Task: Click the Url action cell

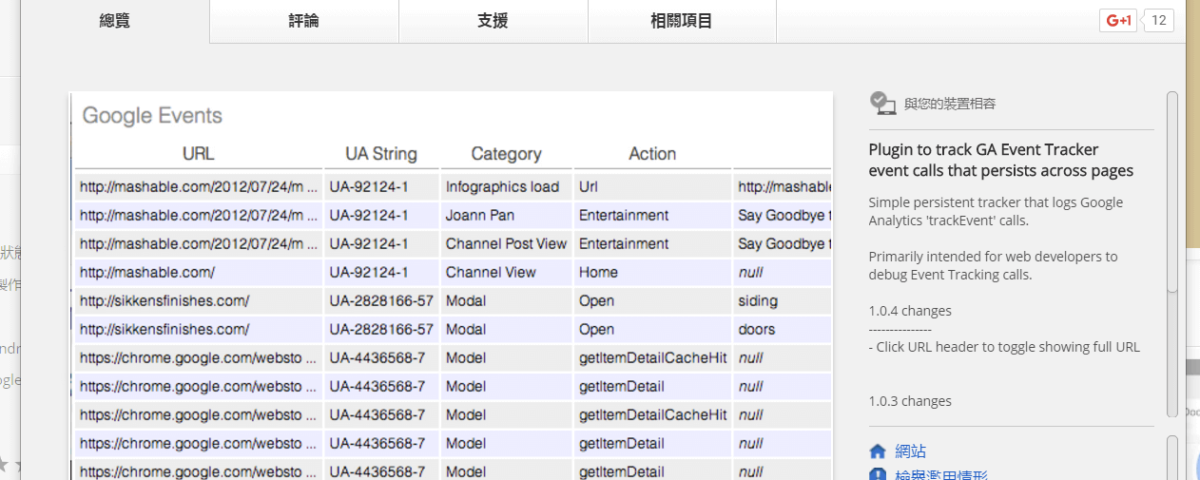Action: [652, 187]
